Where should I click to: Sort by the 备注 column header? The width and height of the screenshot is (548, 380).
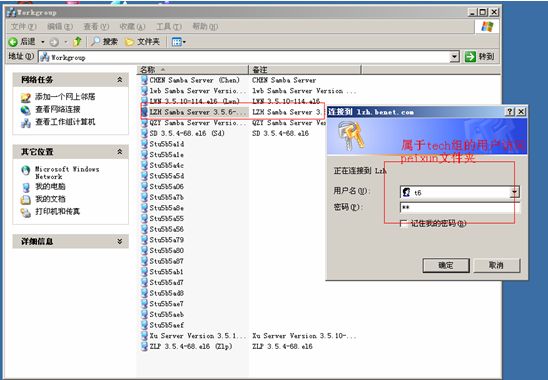click(x=305, y=70)
